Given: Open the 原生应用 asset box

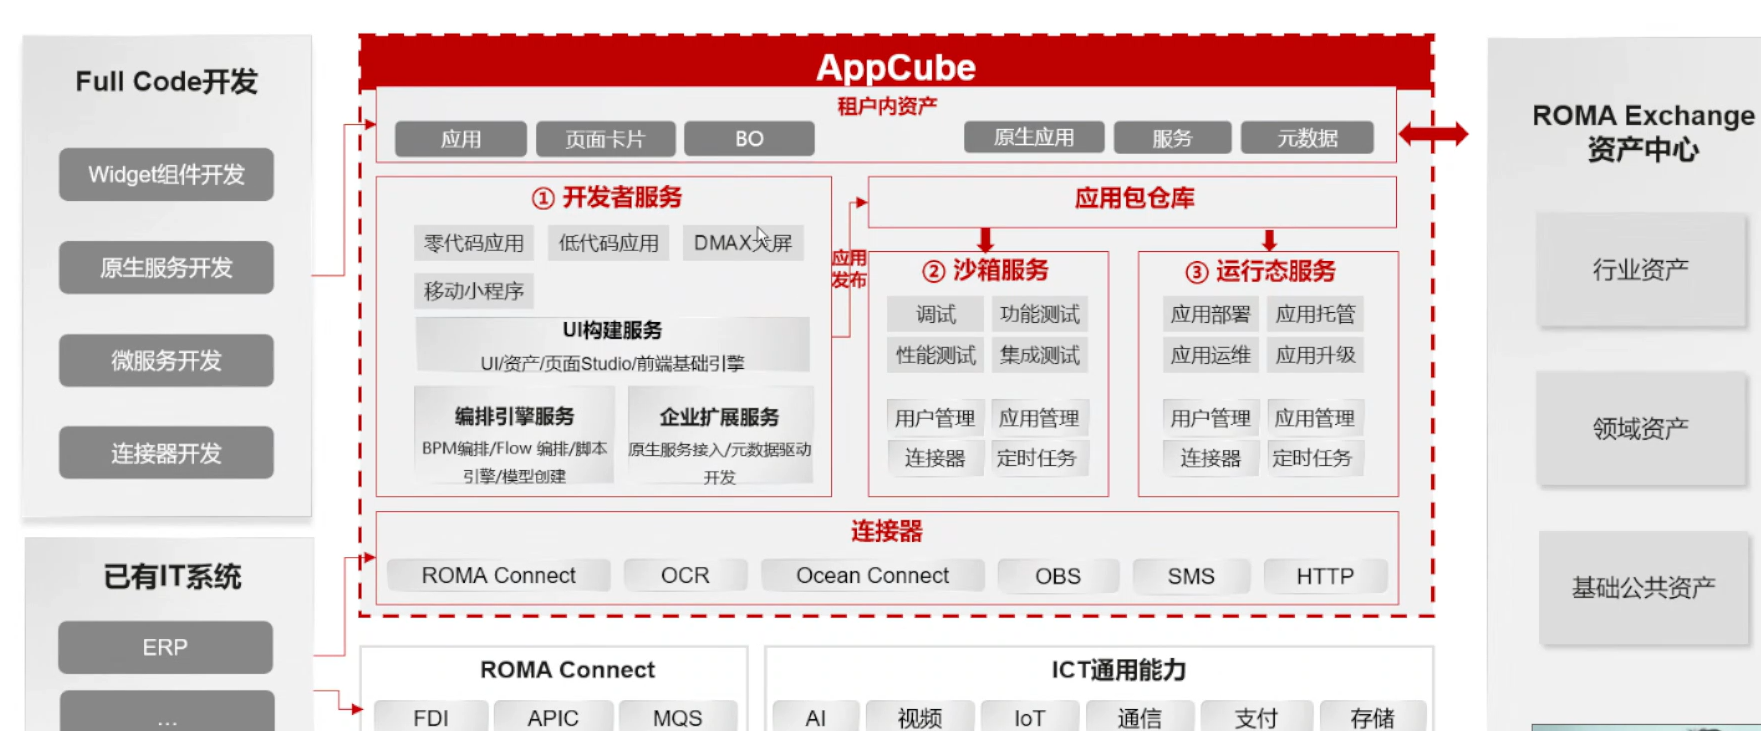Looking at the screenshot, I should (1034, 138).
